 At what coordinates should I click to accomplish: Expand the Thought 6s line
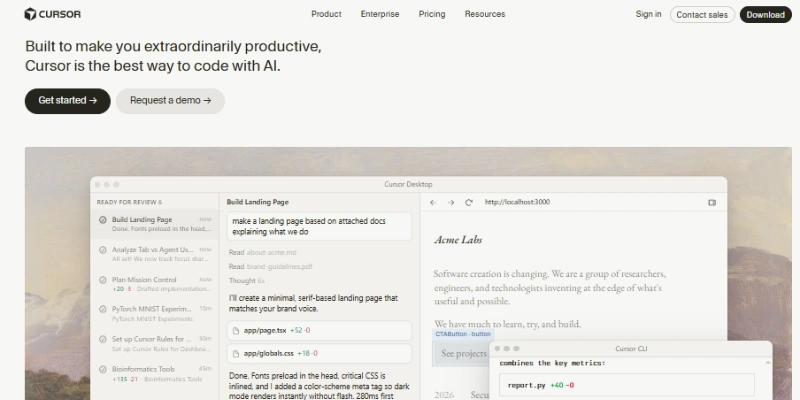coord(246,281)
